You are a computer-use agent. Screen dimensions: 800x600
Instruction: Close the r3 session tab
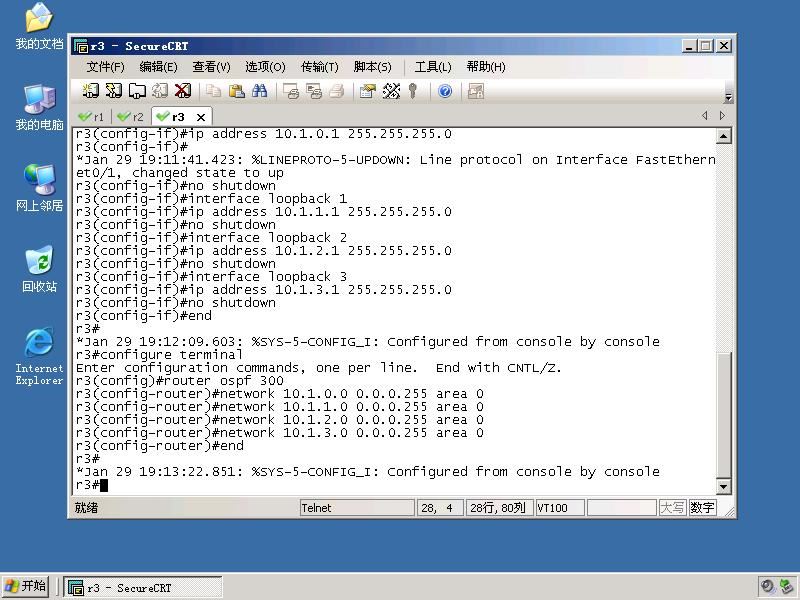[201, 117]
